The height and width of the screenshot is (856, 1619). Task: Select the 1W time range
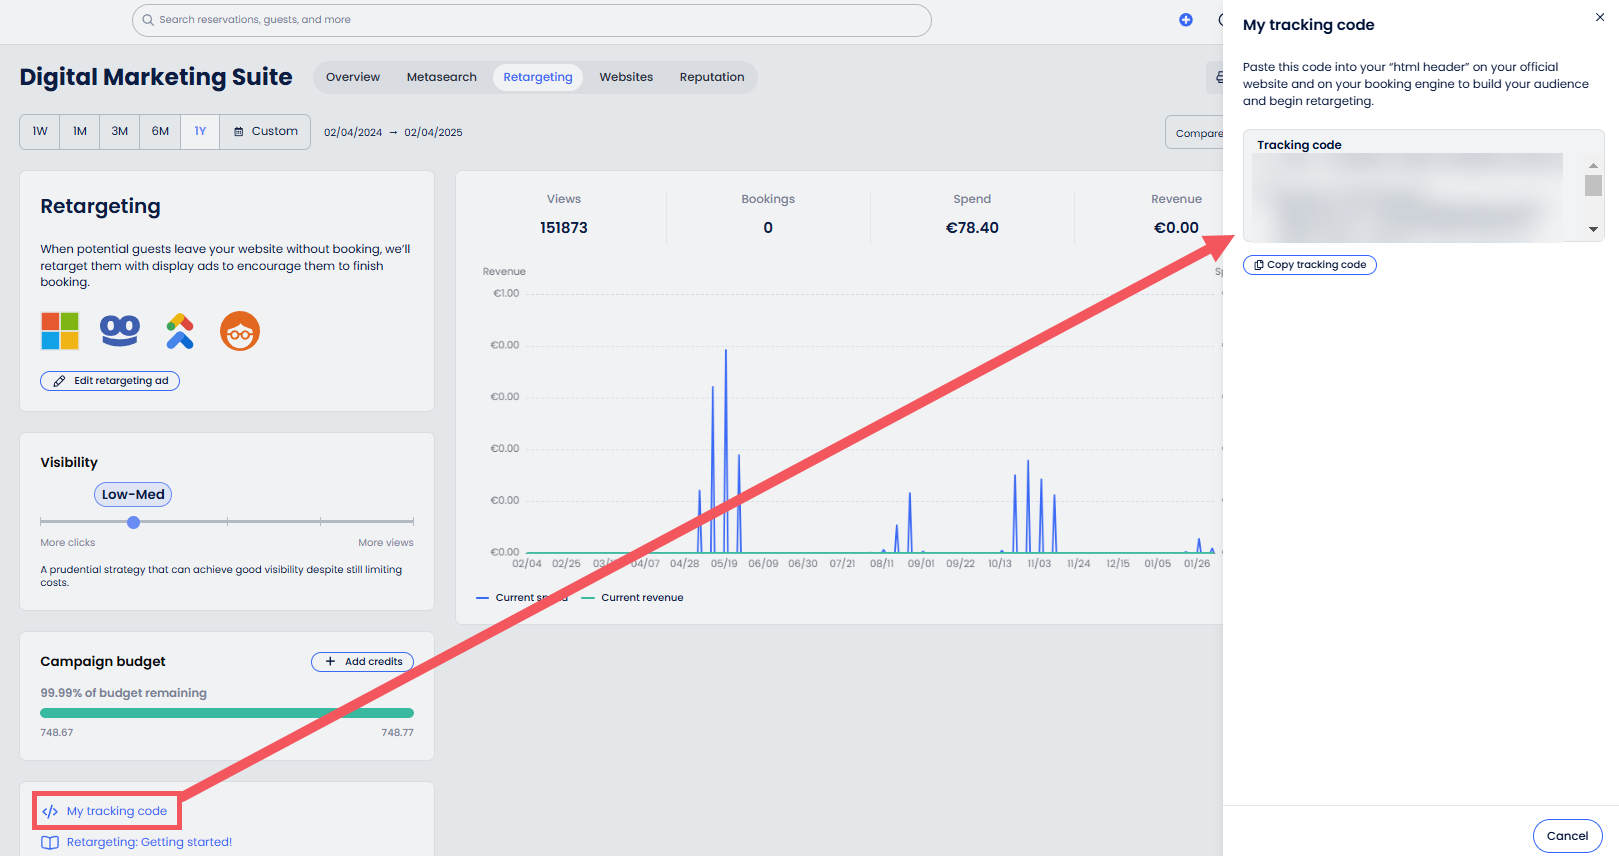(x=40, y=131)
